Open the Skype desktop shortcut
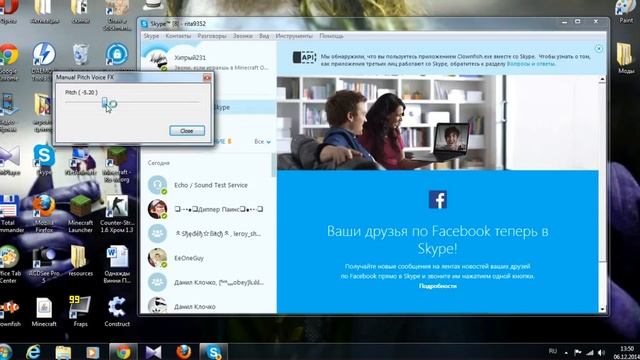This screenshot has height=360, width=640. 44,159
